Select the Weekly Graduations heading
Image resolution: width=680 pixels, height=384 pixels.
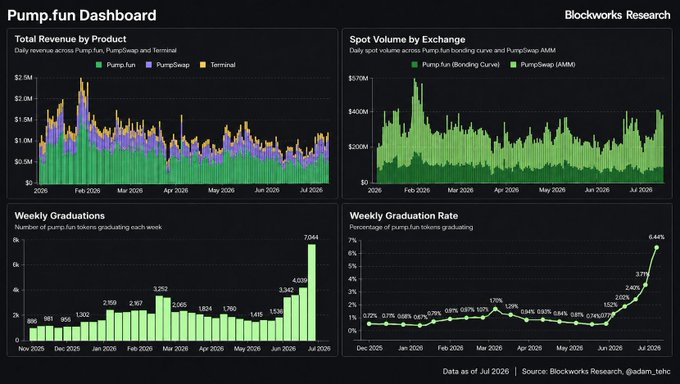pos(59,216)
